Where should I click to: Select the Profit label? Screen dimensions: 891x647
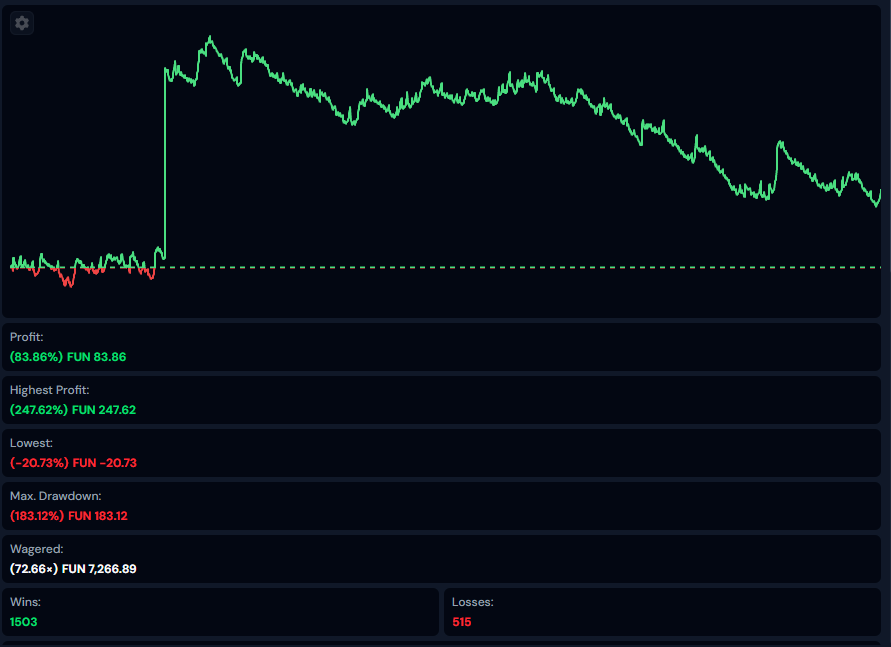click(27, 337)
